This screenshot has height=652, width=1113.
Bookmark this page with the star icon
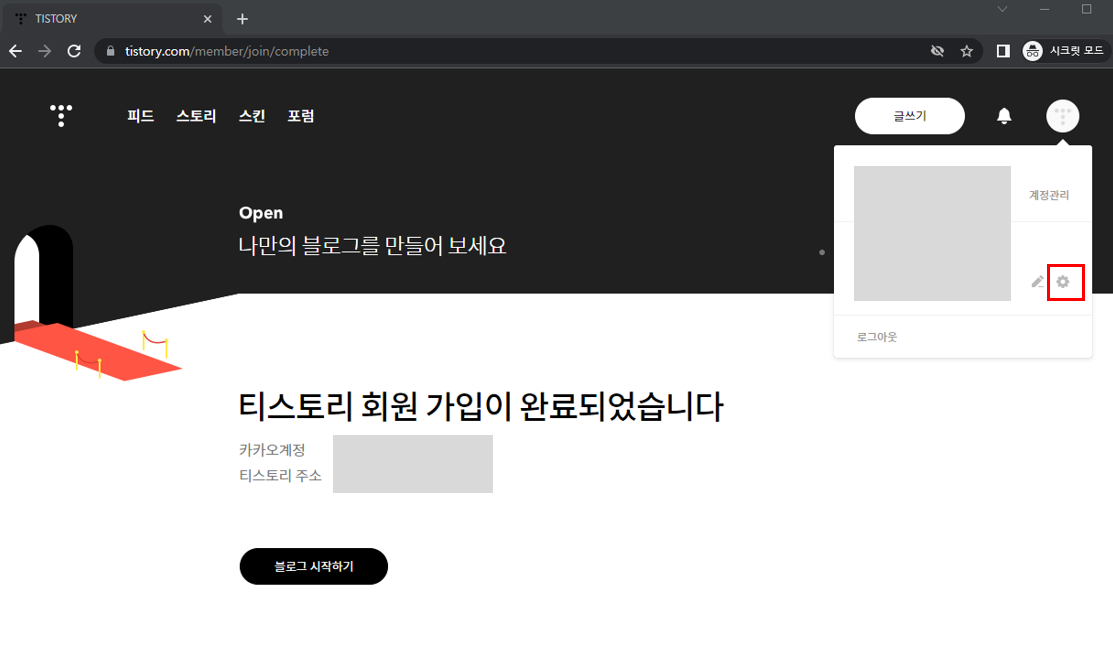click(x=966, y=51)
